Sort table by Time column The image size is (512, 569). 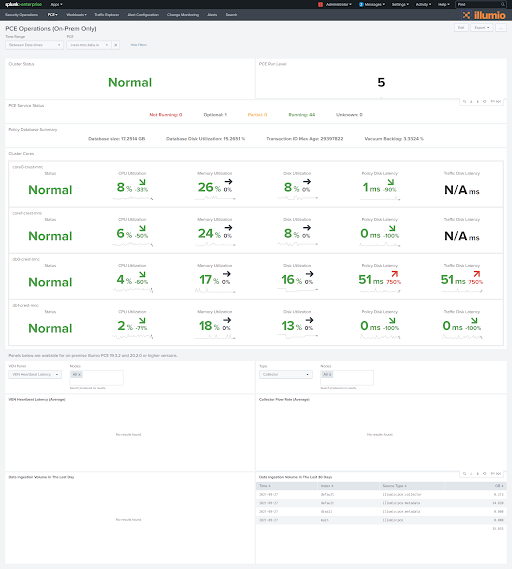pyautogui.click(x=287, y=486)
